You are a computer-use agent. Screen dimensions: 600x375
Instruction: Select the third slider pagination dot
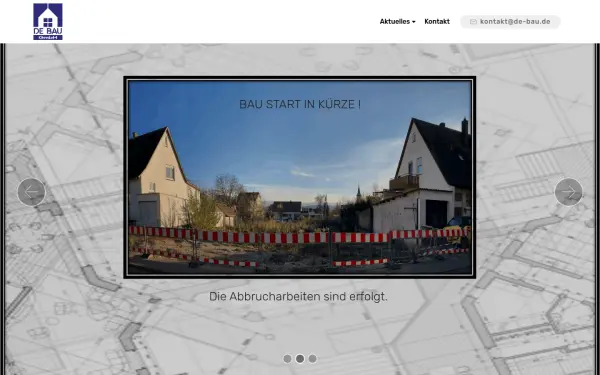tap(313, 359)
